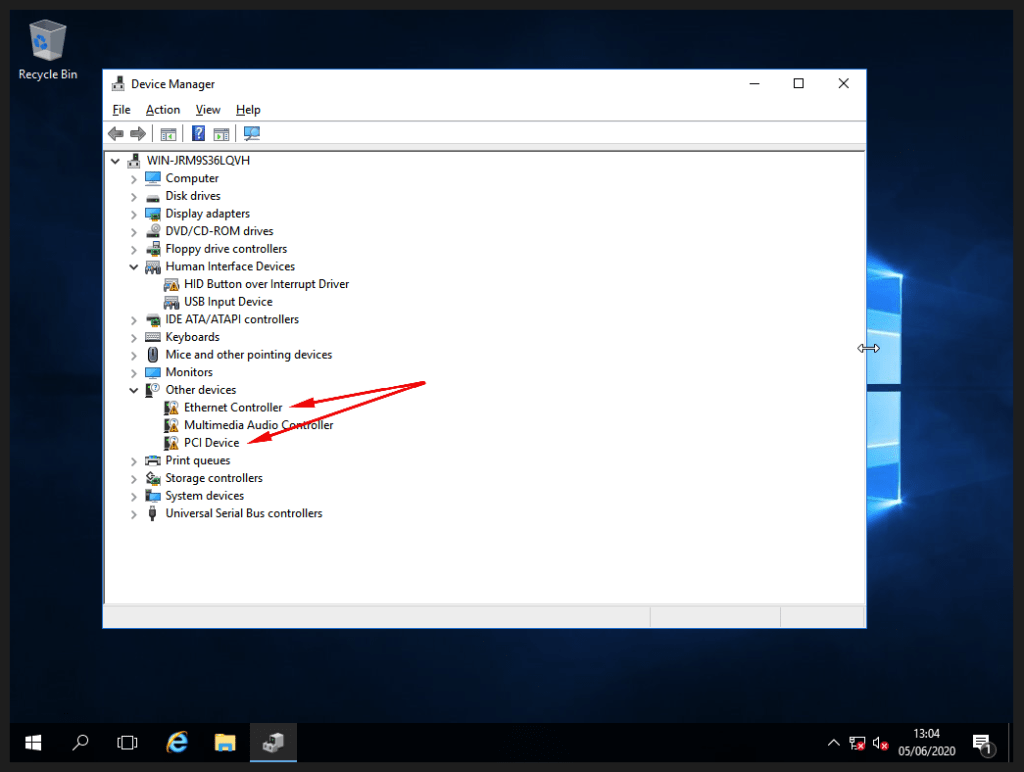Click the Start button on the taskbar
This screenshot has height=772, width=1024.
pos(33,743)
